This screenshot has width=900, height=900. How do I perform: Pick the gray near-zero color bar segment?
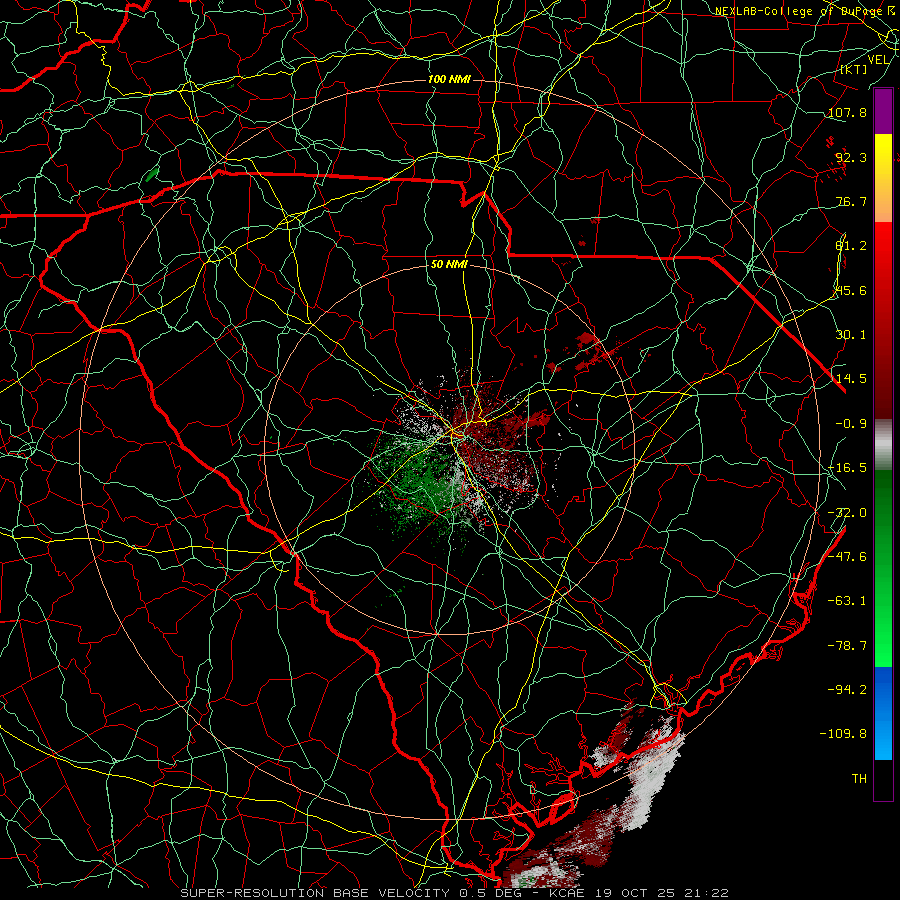click(x=883, y=445)
